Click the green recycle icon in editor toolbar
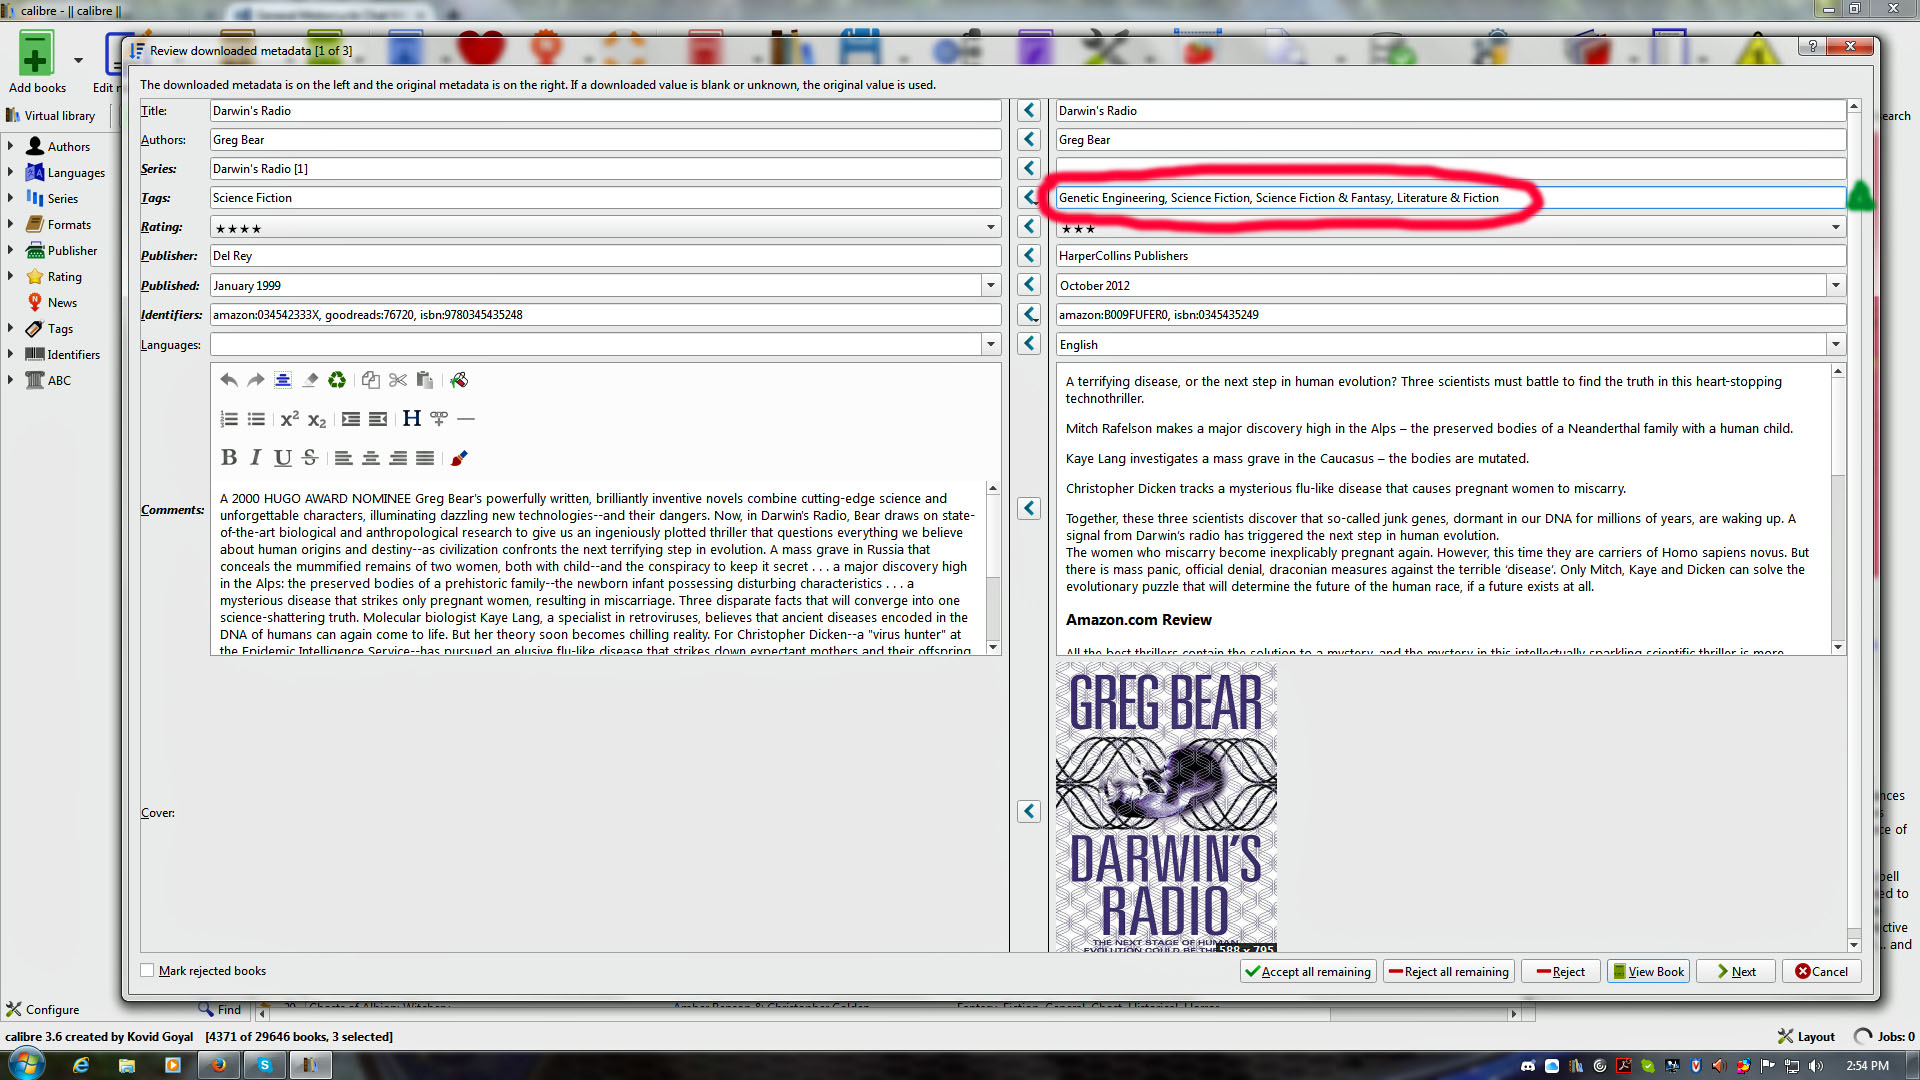 337,380
